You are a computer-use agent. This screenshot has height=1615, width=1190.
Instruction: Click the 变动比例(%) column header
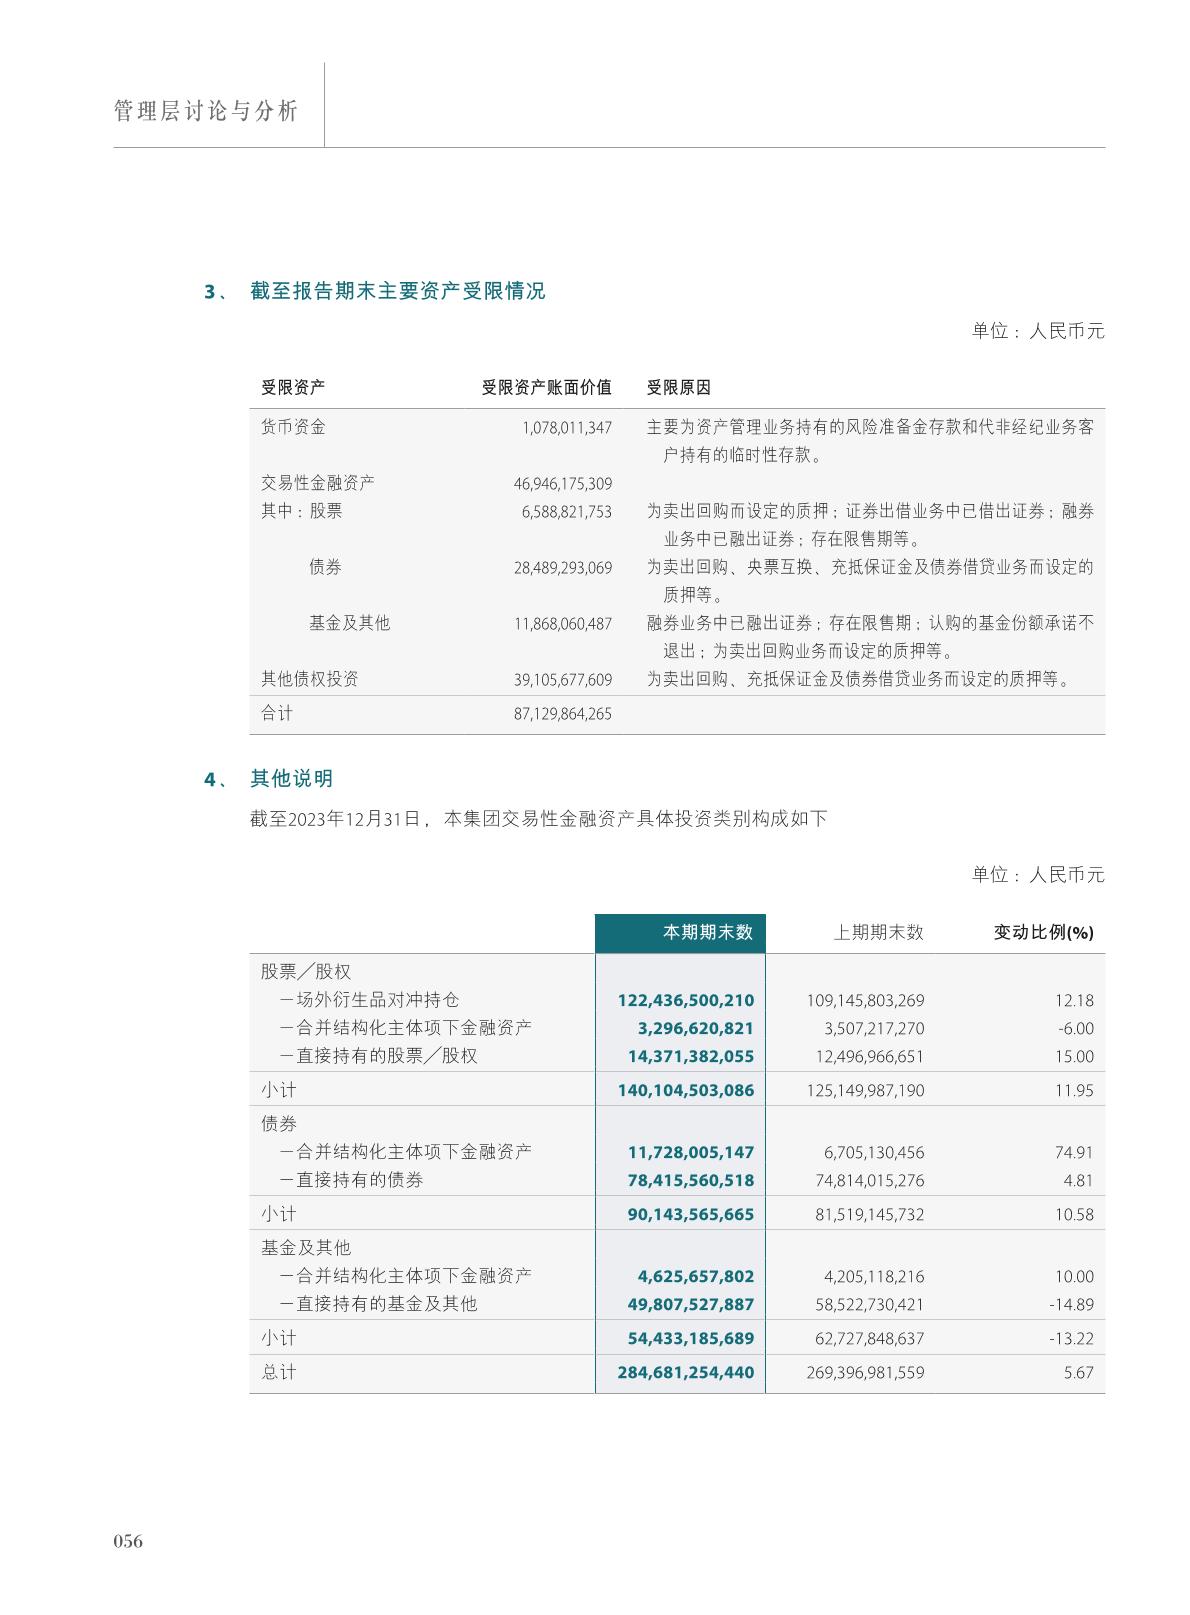[x=1042, y=932]
